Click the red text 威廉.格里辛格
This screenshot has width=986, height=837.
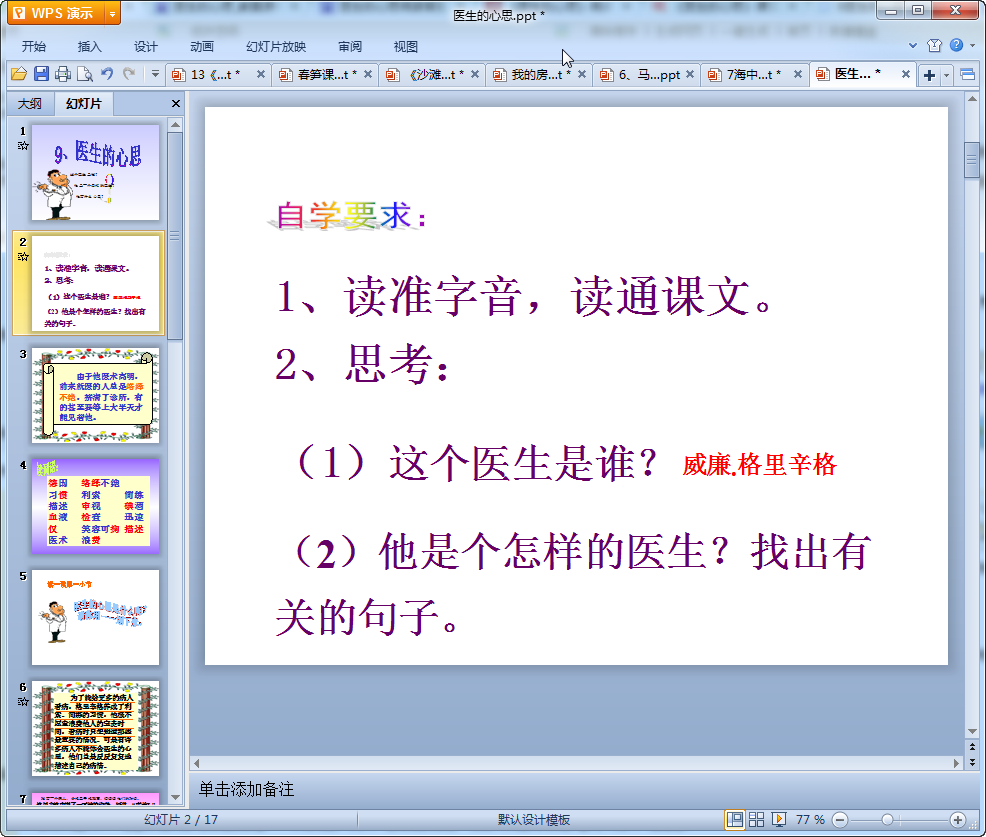(x=759, y=465)
